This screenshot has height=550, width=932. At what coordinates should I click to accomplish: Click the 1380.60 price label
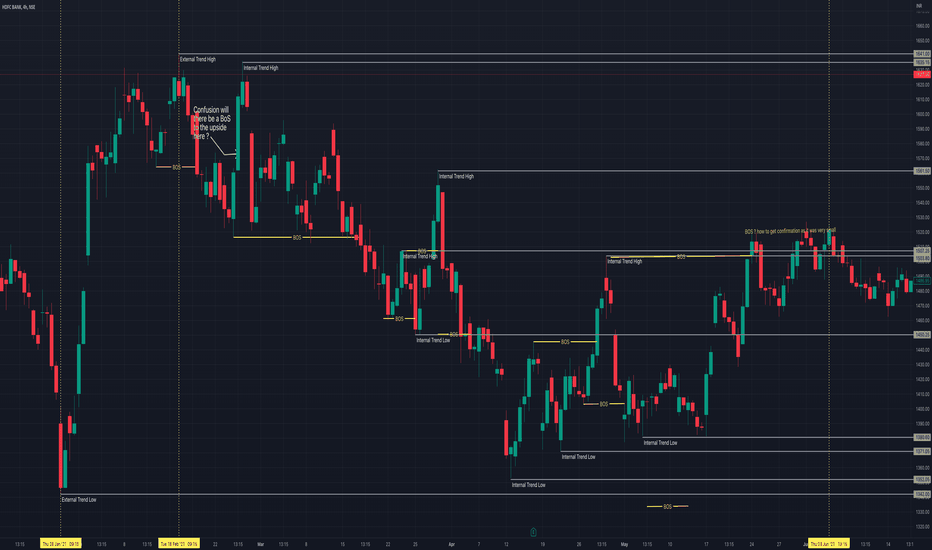(922, 438)
